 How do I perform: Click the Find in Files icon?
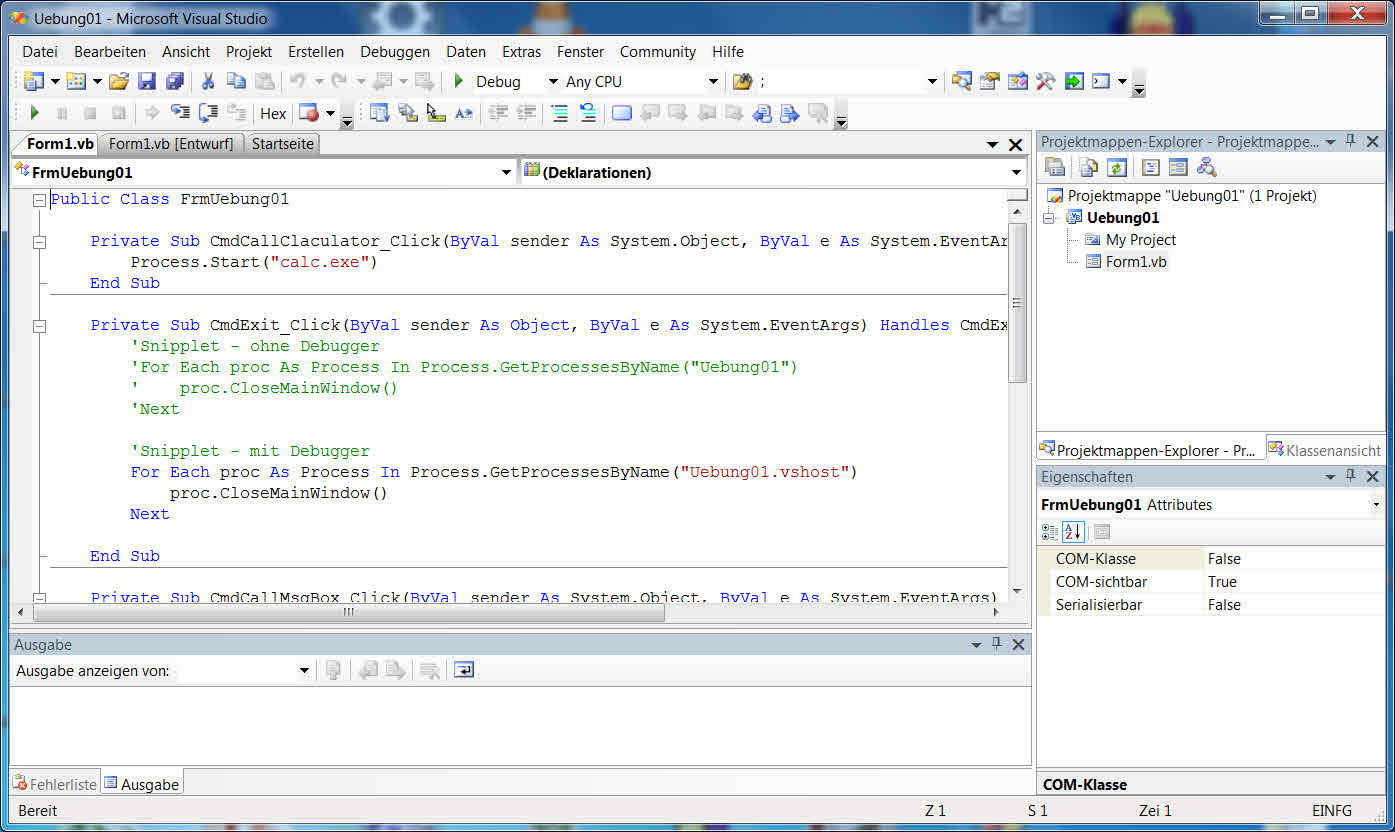[x=743, y=81]
